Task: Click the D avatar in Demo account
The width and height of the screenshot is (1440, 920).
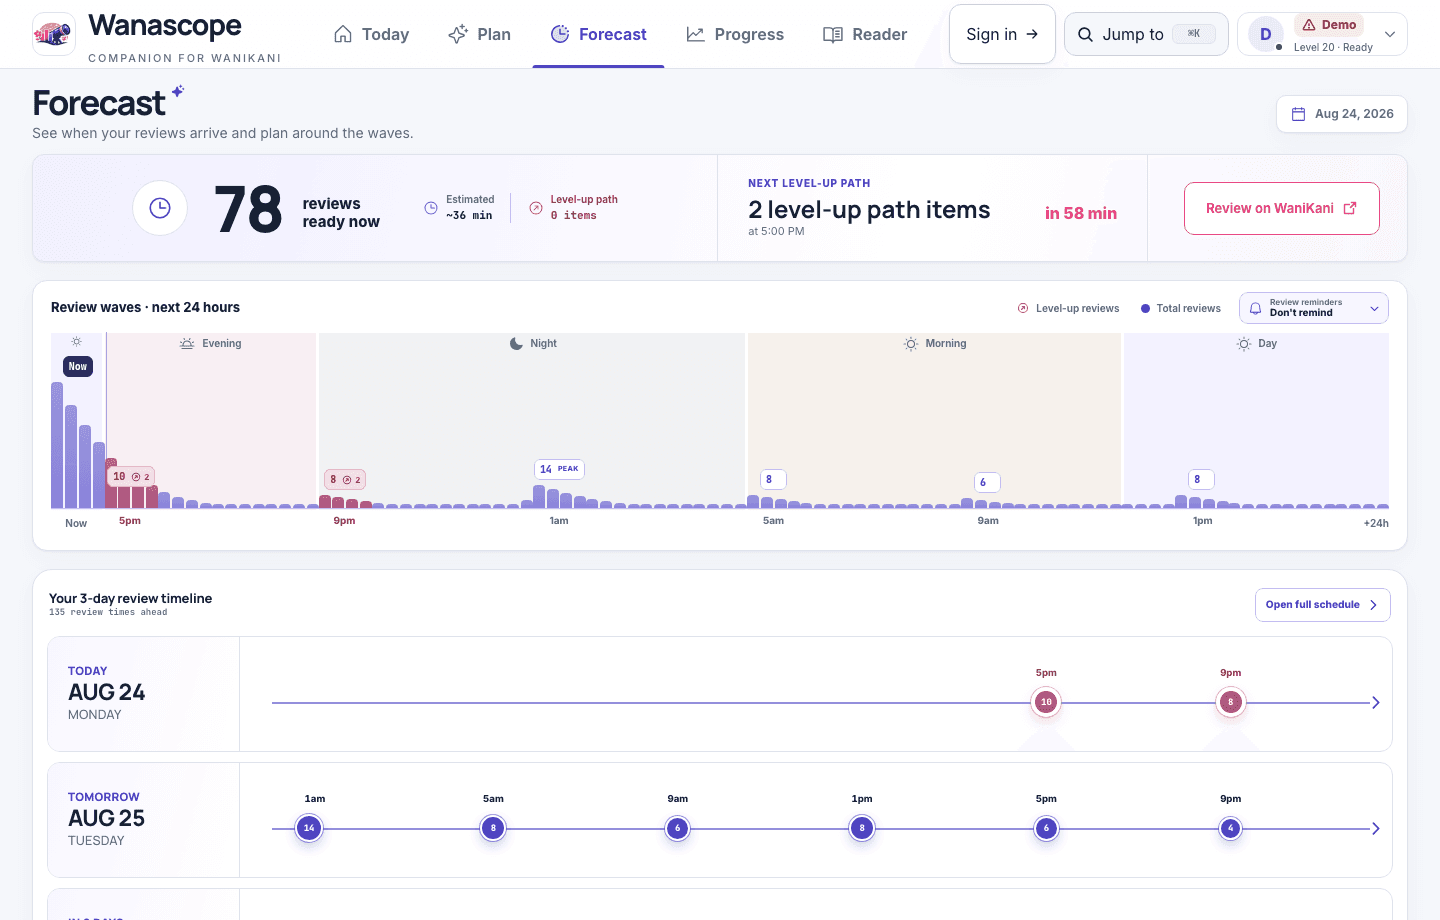Action: (1266, 34)
